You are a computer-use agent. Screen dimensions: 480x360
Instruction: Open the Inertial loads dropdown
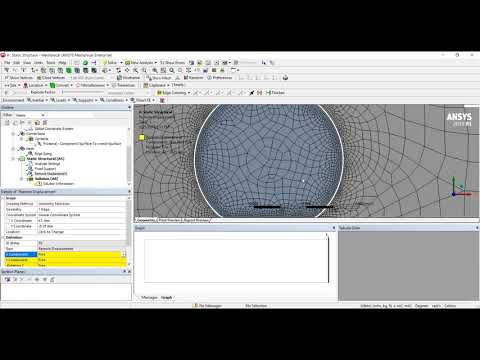pos(37,100)
